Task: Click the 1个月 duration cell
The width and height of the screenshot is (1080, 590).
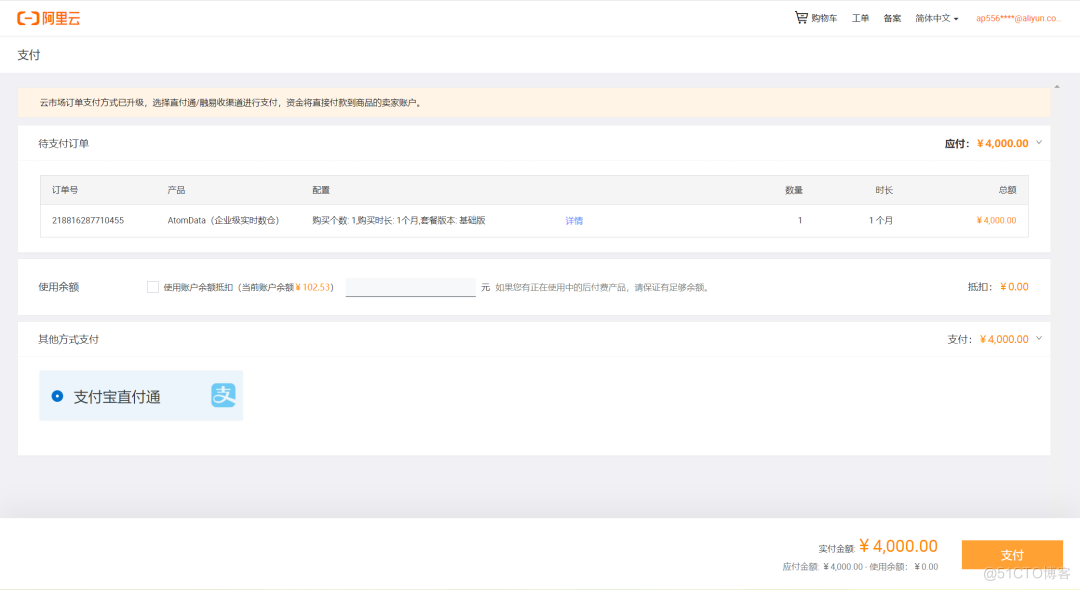Action: click(880, 220)
